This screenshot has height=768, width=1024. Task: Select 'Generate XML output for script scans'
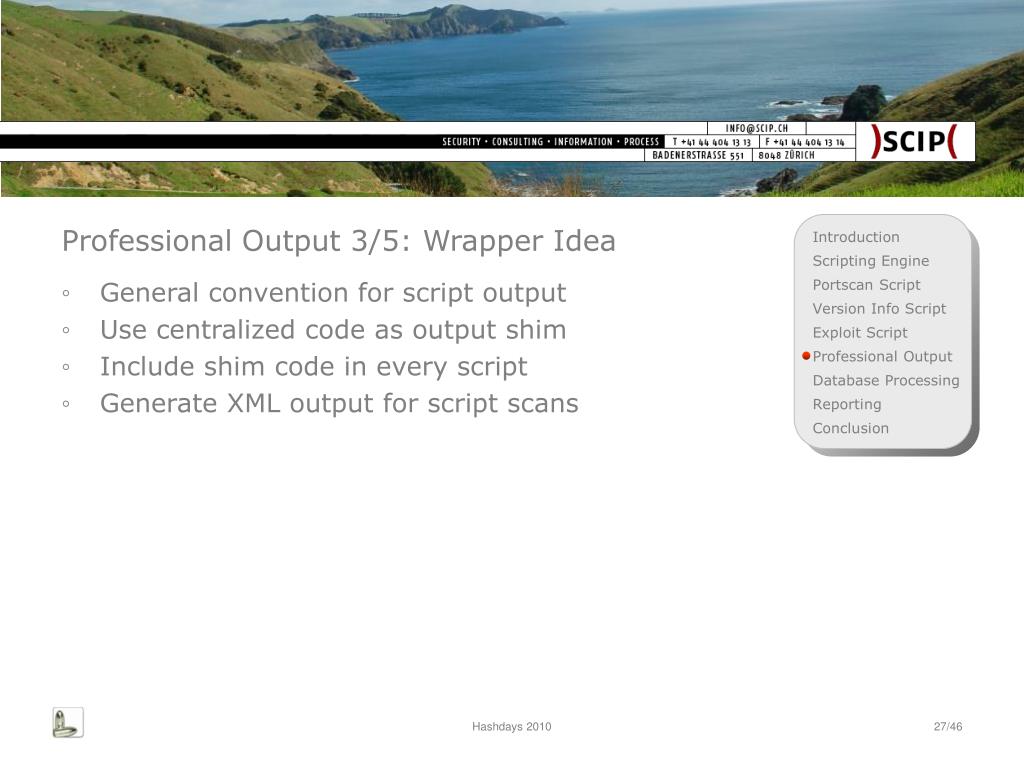point(339,404)
